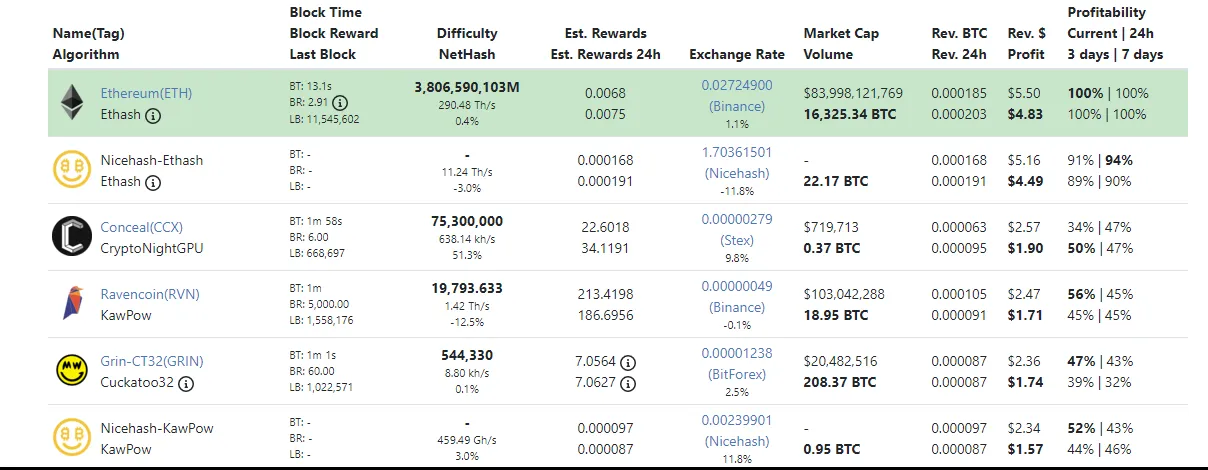Click the Exchange Rate column header

(737, 54)
